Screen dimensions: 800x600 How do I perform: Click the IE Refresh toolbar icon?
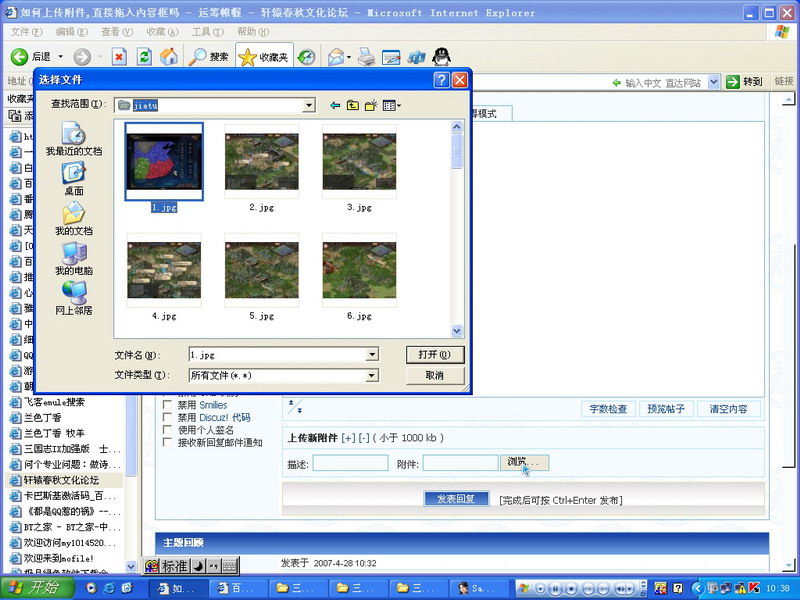coord(144,57)
